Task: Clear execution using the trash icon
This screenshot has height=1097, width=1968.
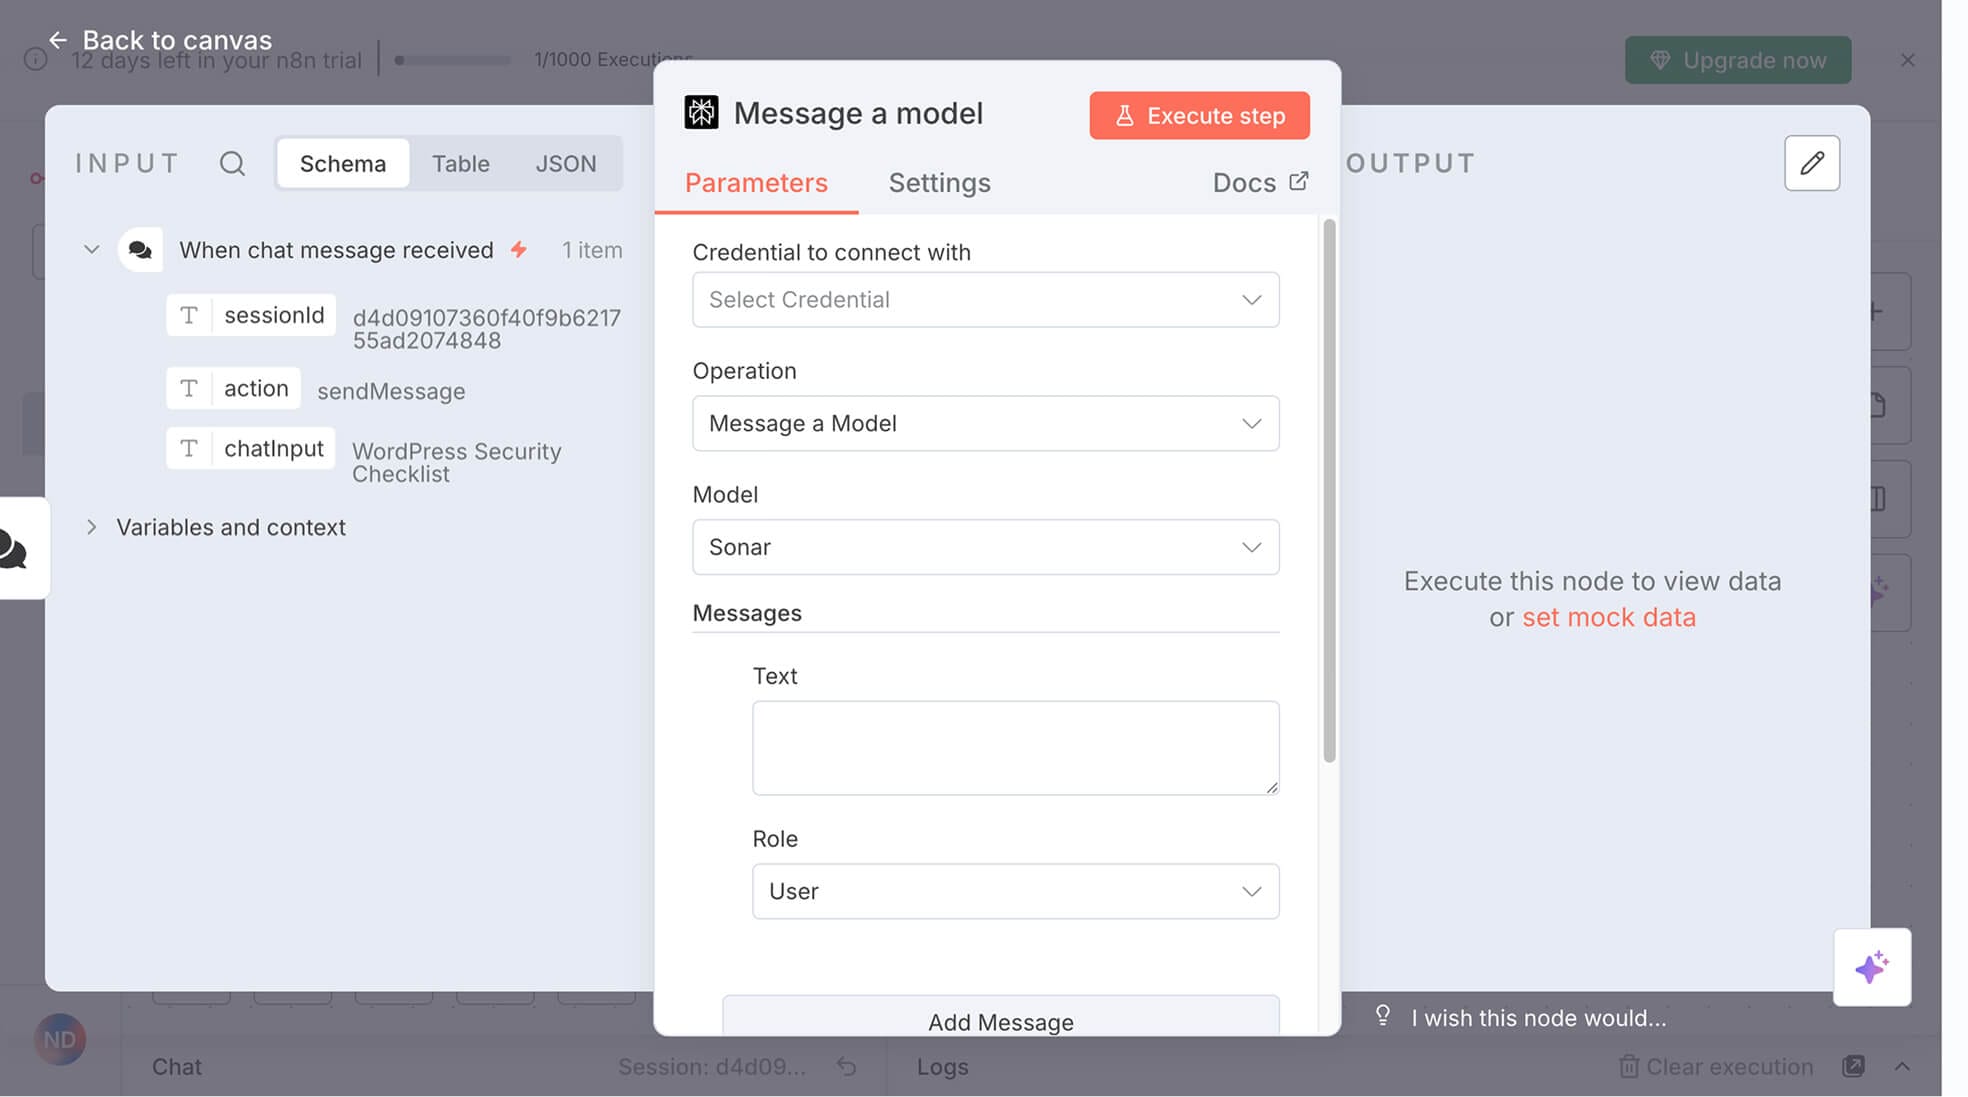Action: tap(1631, 1066)
